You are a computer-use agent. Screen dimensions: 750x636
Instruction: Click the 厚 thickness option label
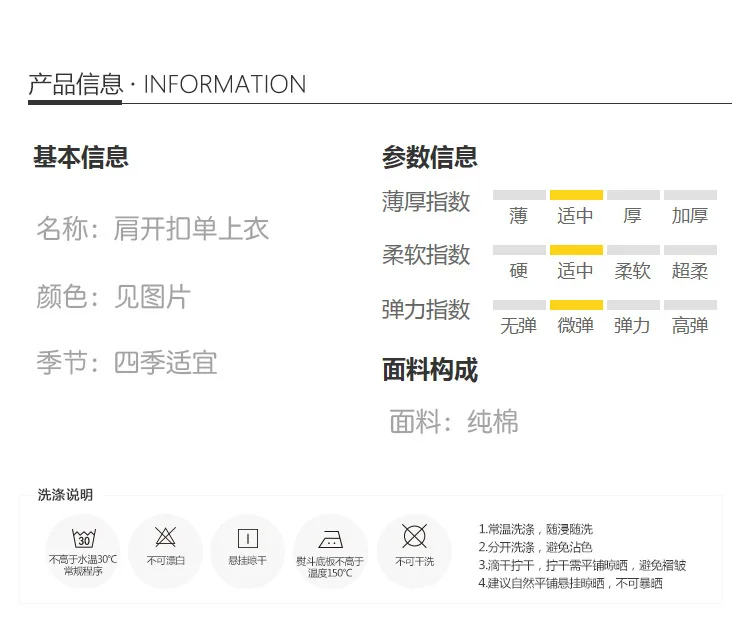click(632, 216)
